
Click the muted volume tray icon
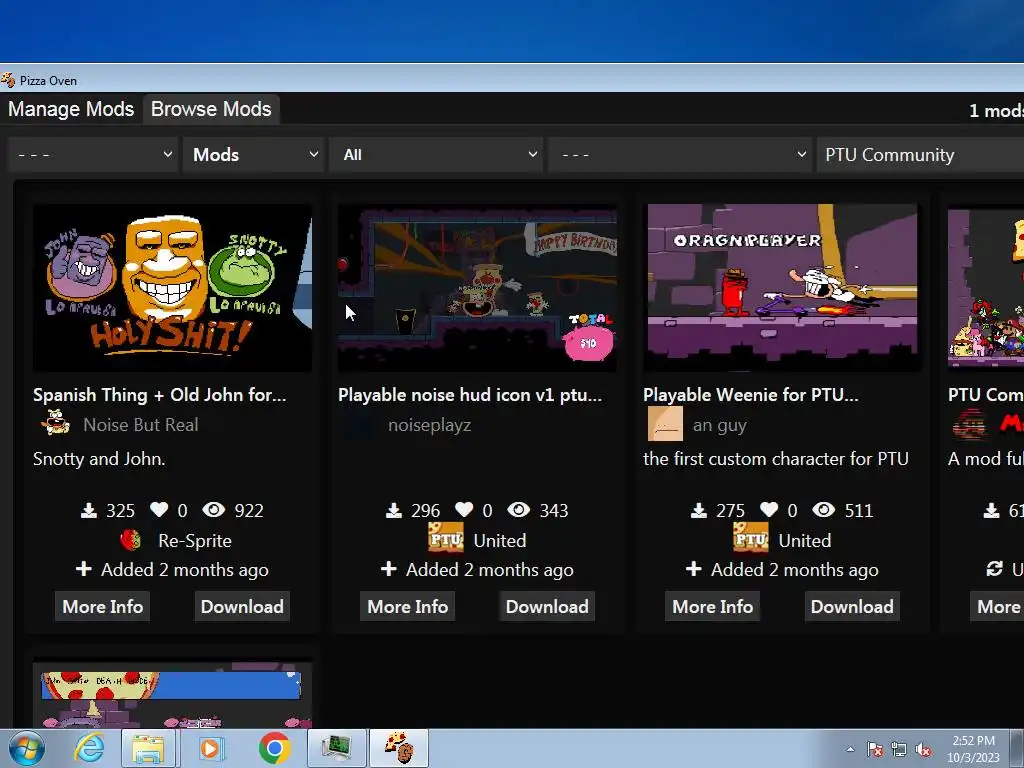point(923,750)
